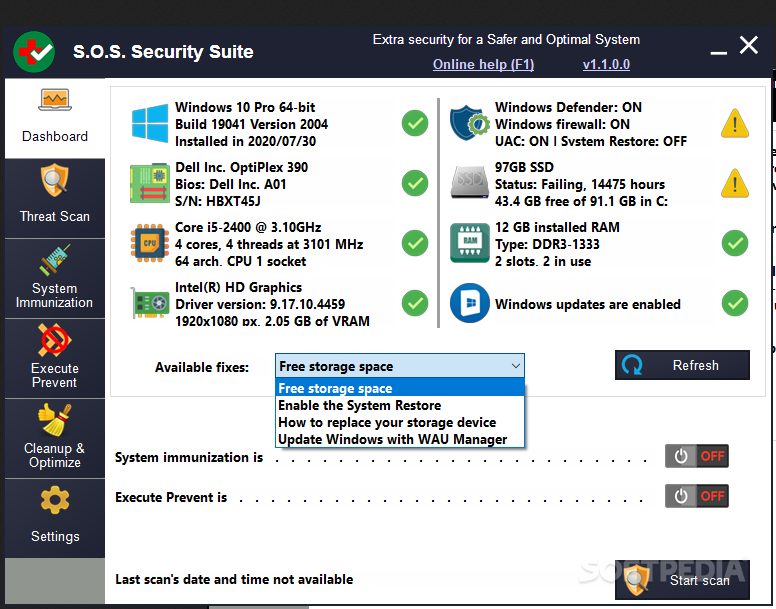Click the v1.1.0.0 version link

pos(606,64)
